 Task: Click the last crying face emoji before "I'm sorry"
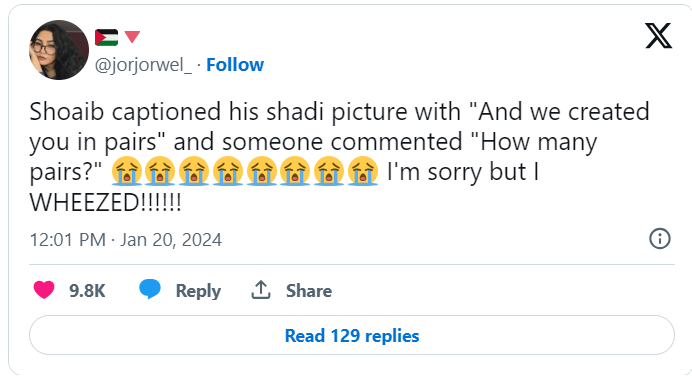[x=363, y=171]
